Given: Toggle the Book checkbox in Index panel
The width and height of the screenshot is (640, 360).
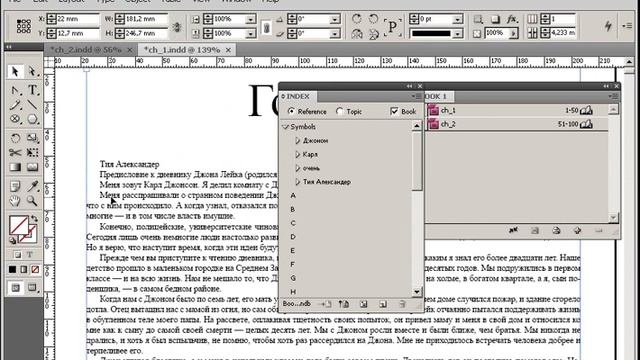Looking at the screenshot, I should coord(394,111).
